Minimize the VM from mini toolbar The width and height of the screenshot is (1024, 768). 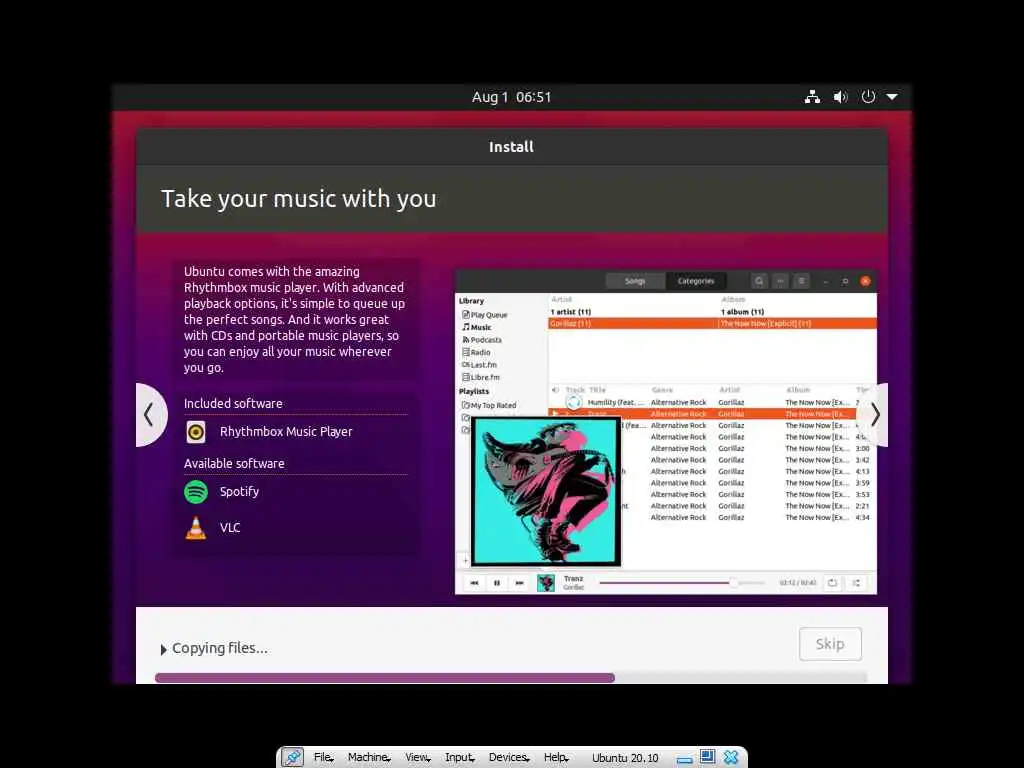coord(684,760)
